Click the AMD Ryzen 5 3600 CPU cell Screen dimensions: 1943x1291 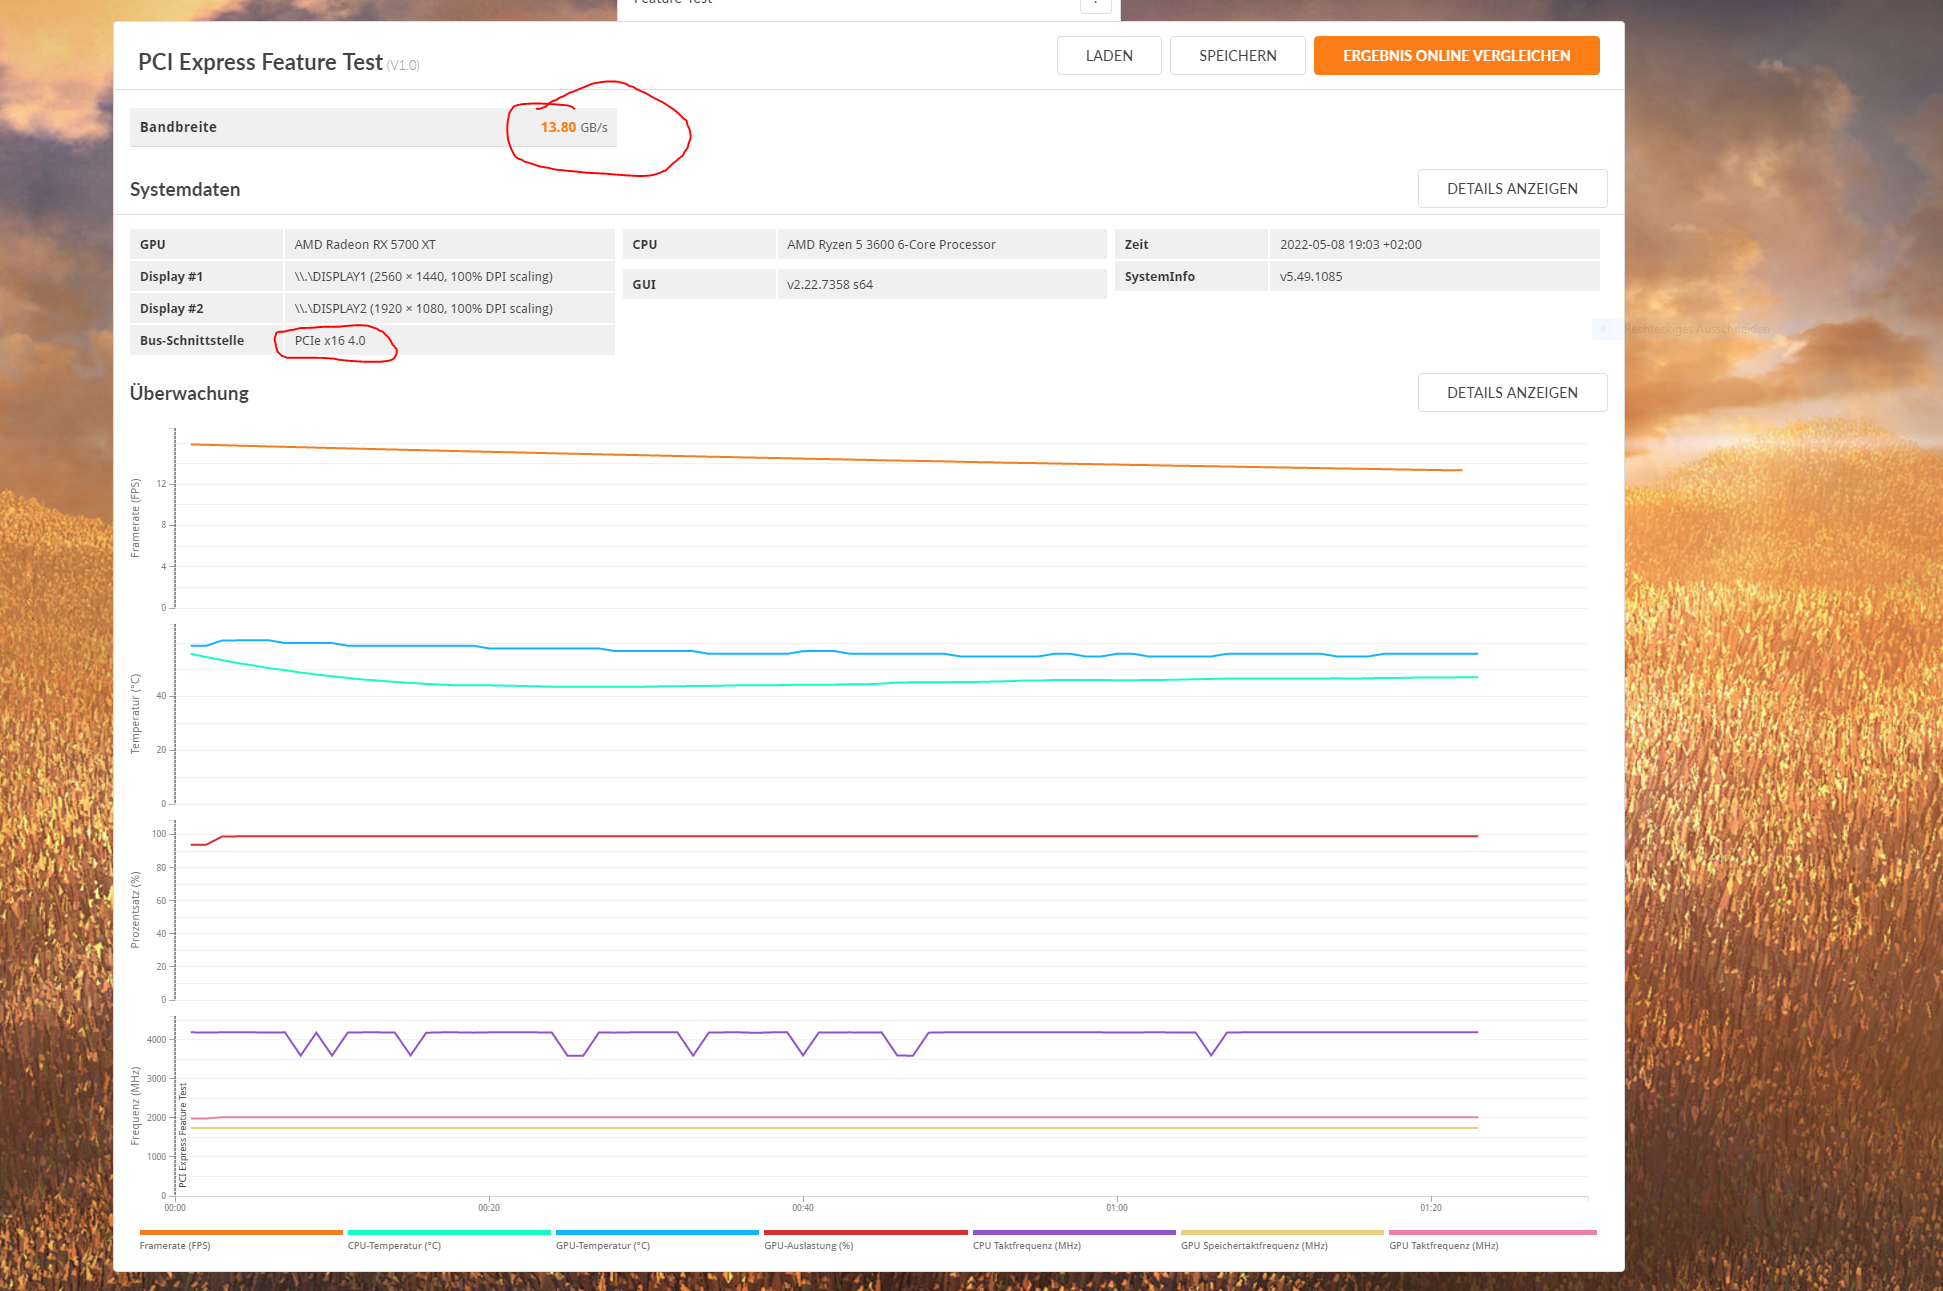pos(891,245)
